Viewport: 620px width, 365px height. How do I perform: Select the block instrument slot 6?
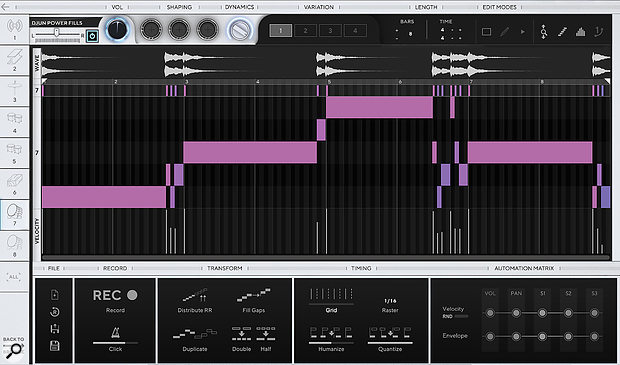tap(15, 184)
